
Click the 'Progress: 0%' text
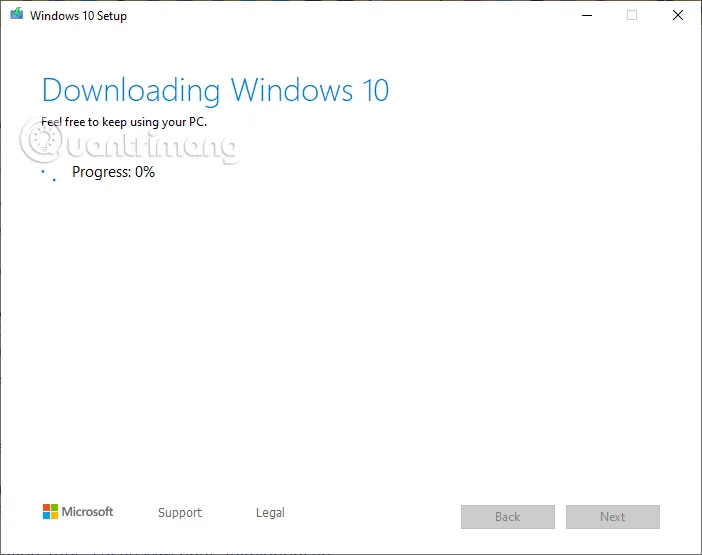click(113, 172)
